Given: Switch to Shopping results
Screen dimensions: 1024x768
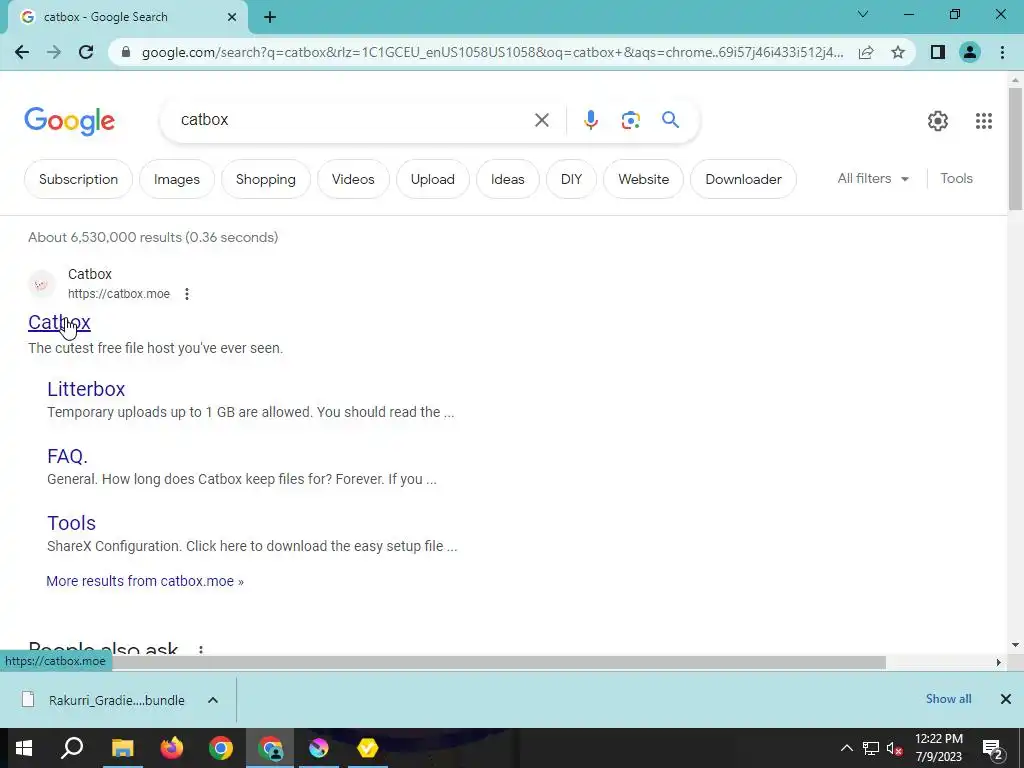Looking at the screenshot, I should click(266, 179).
